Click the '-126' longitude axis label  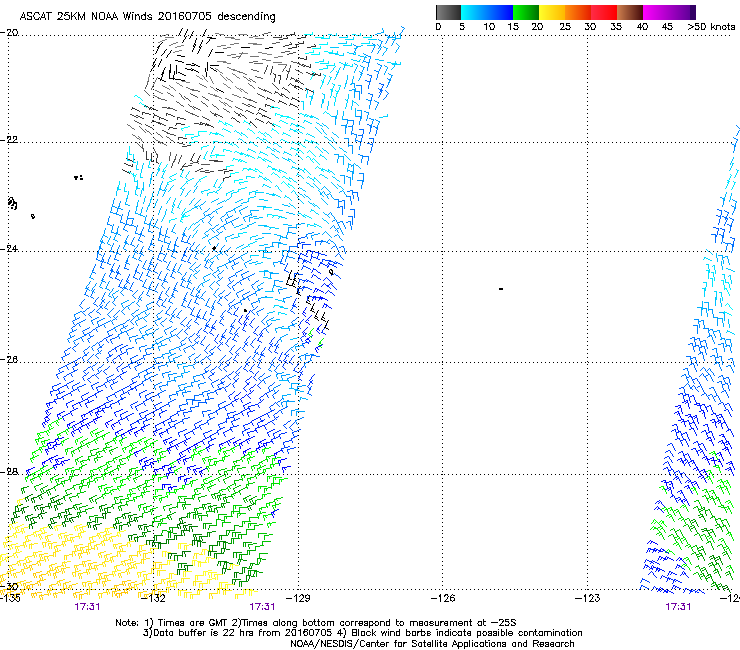coord(443,598)
